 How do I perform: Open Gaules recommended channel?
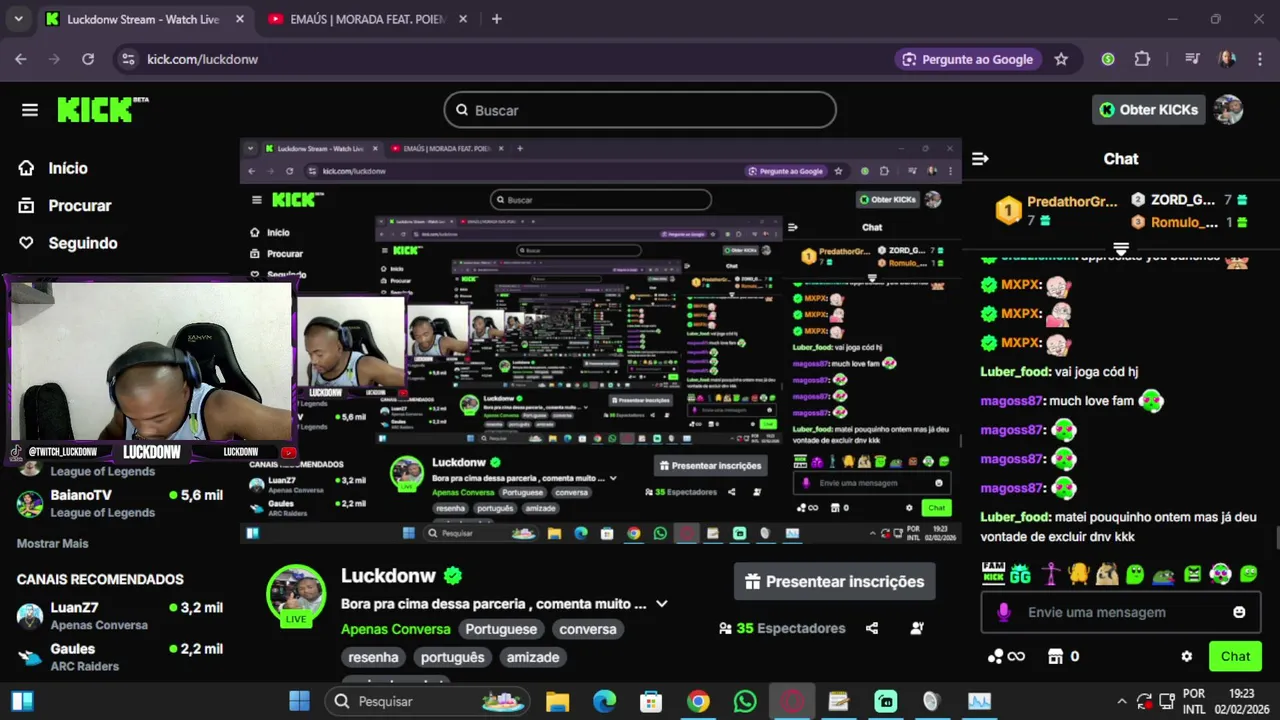coord(120,657)
